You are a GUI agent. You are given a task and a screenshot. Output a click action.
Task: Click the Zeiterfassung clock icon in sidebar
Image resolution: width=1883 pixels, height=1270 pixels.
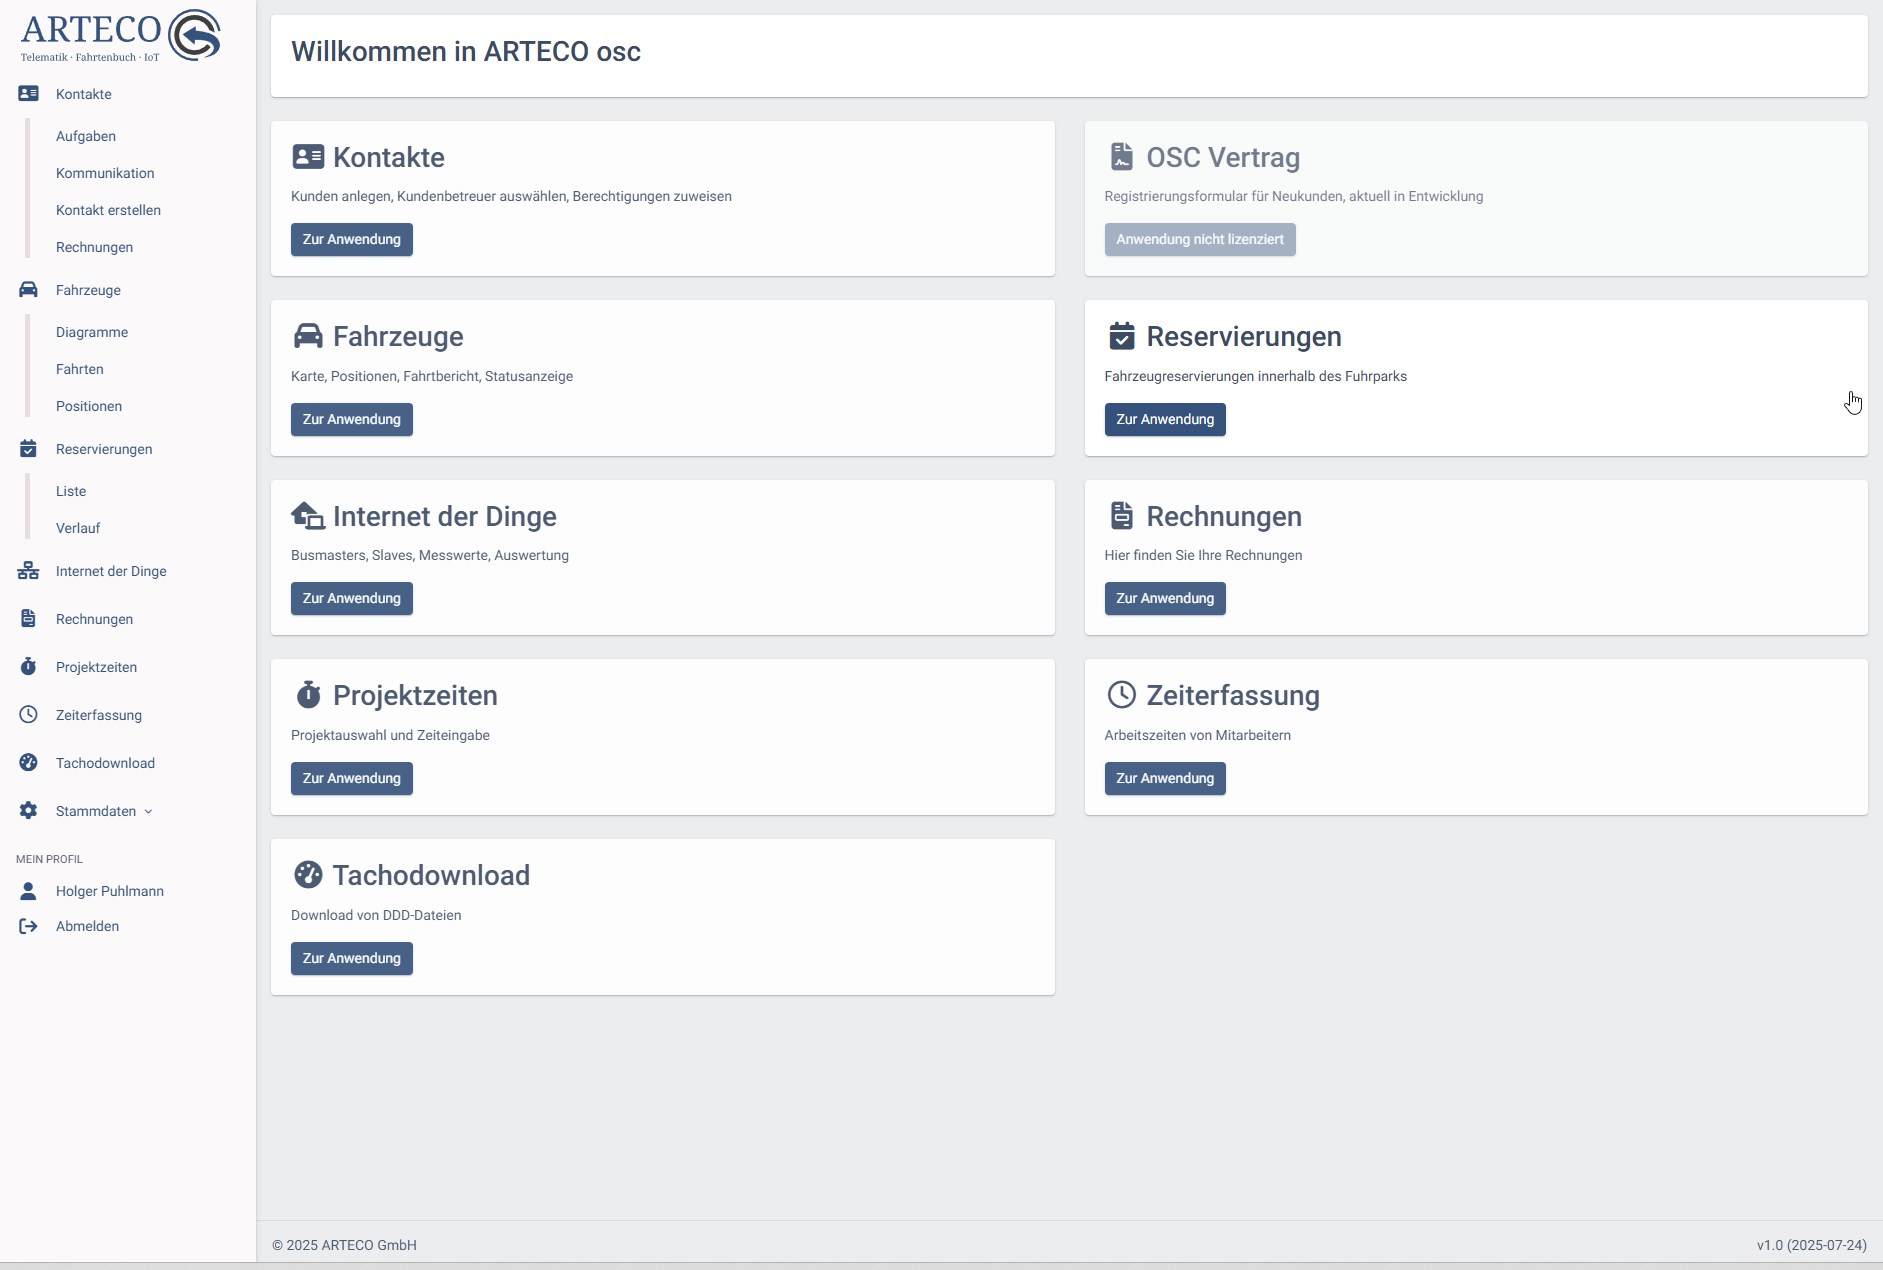click(x=28, y=715)
